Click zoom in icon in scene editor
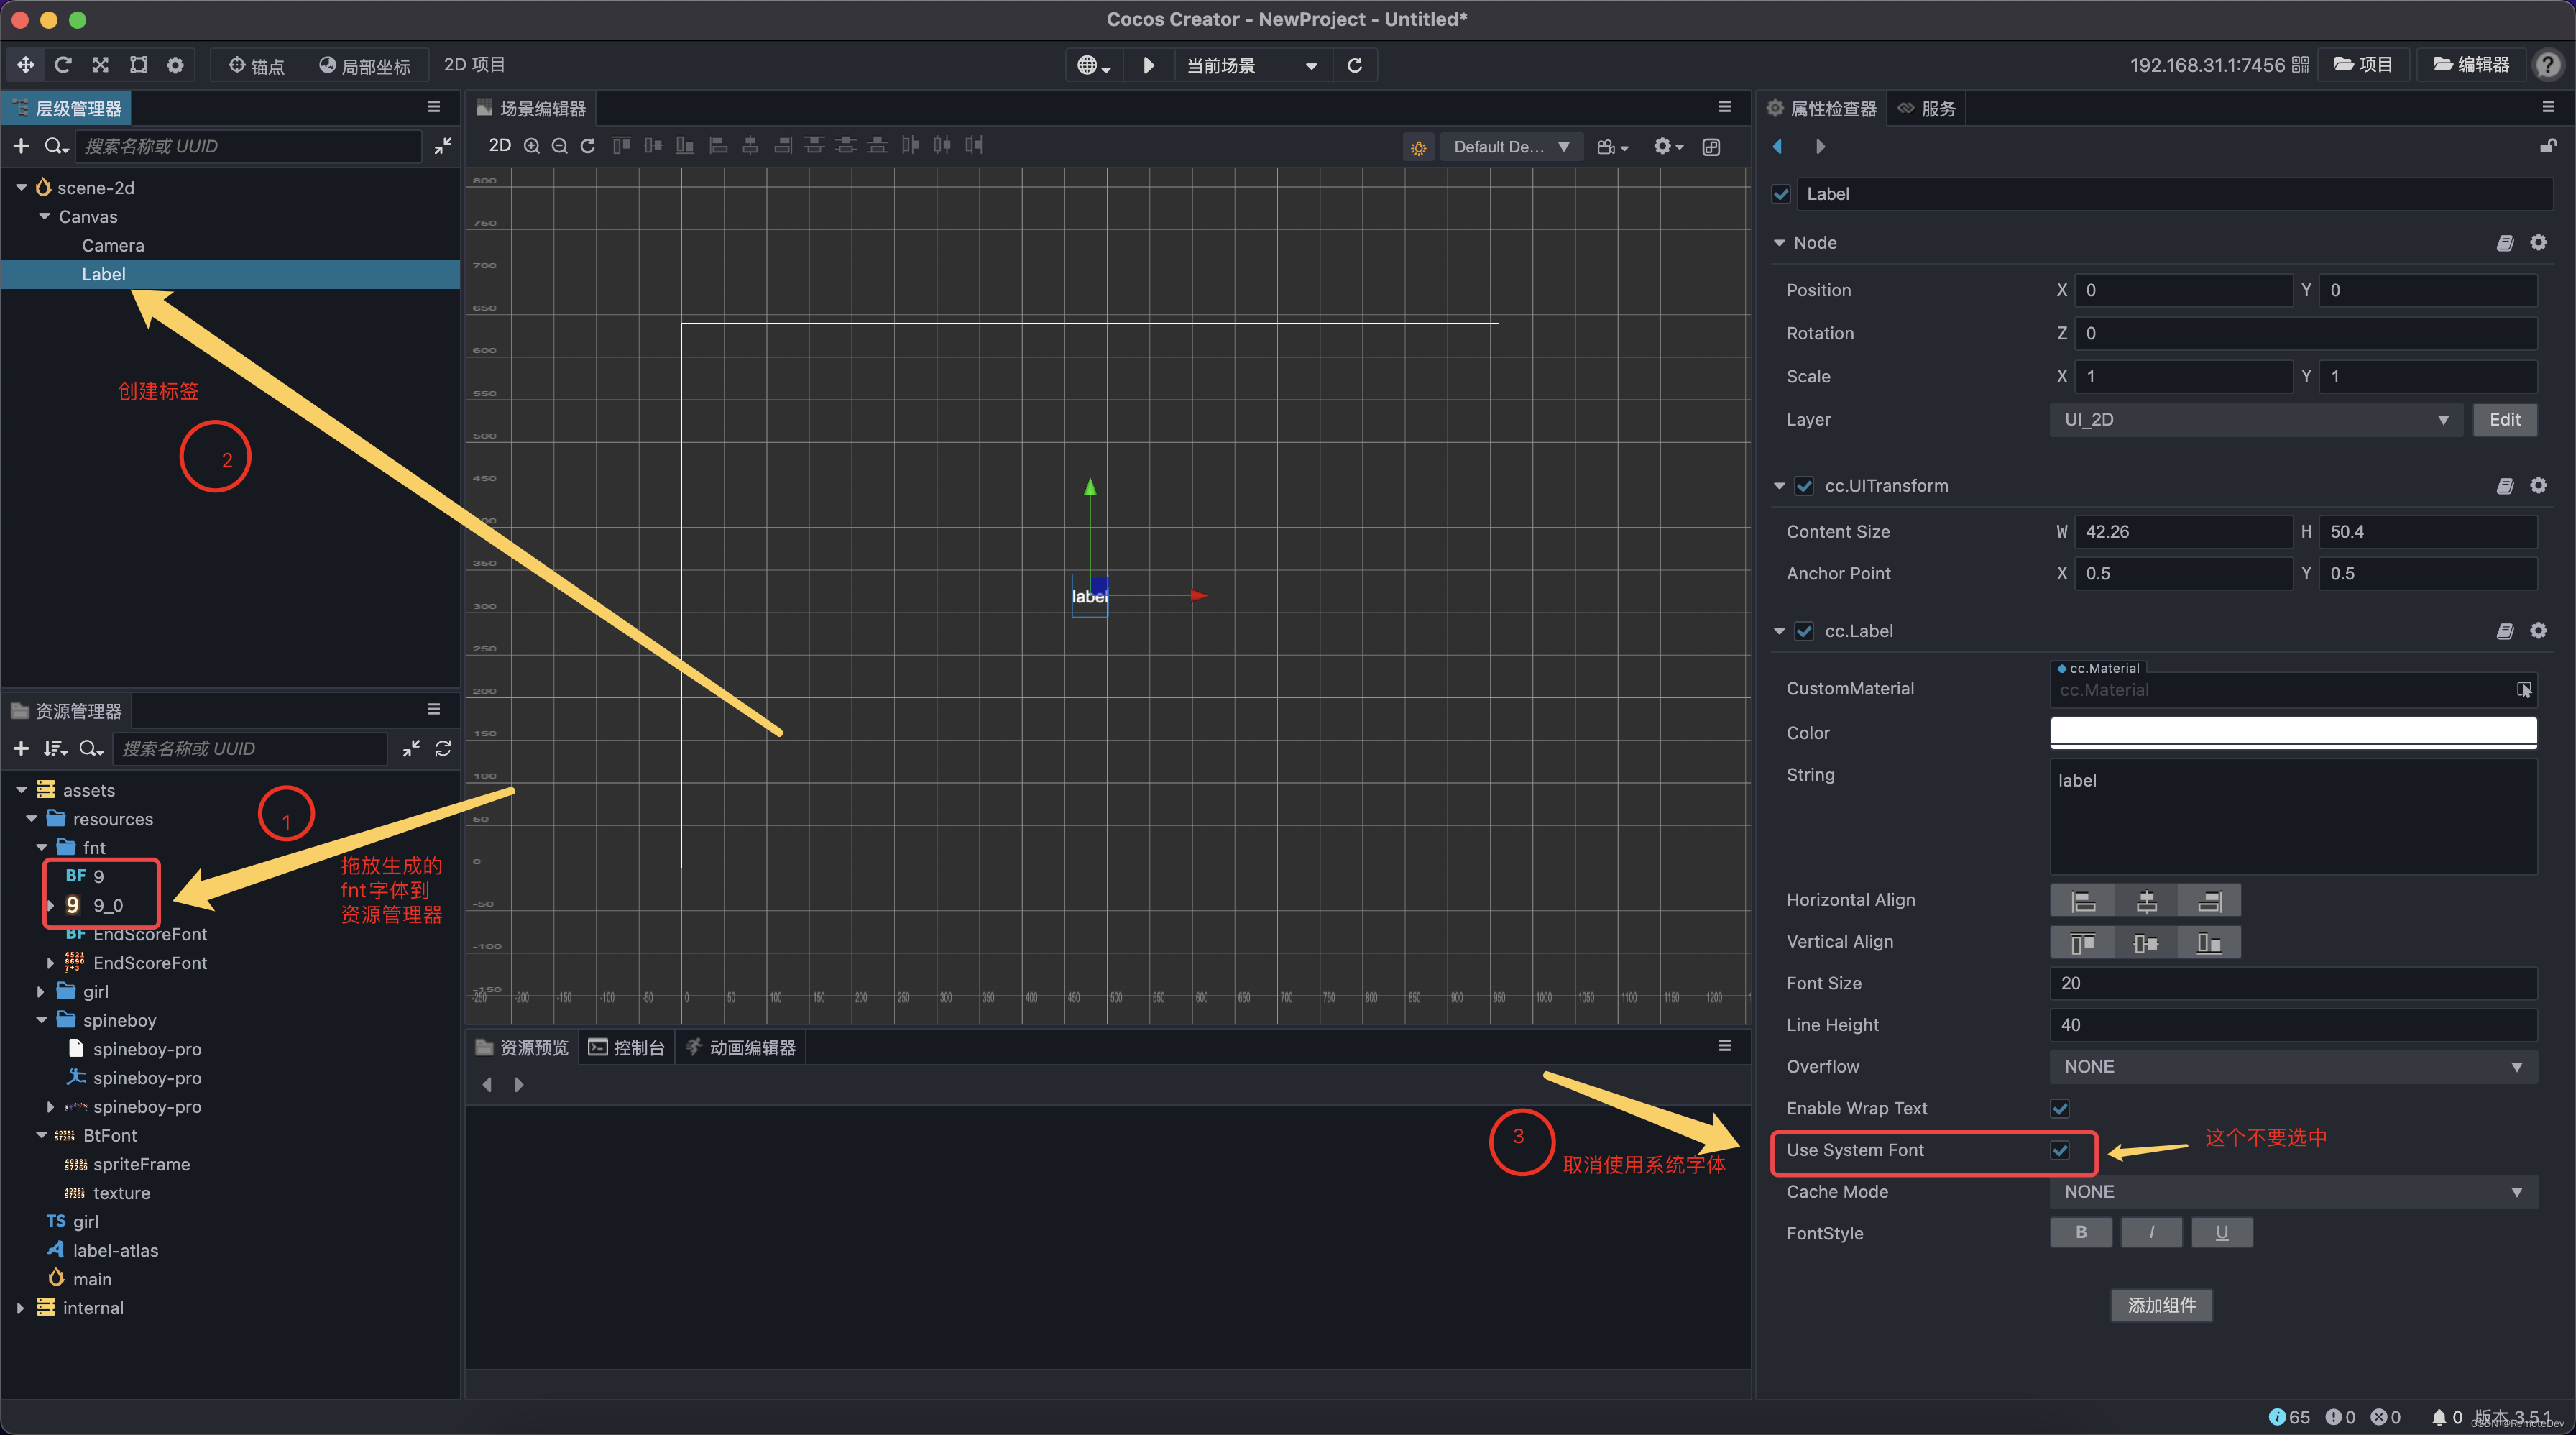Viewport: 2576px width, 1435px height. (x=532, y=146)
